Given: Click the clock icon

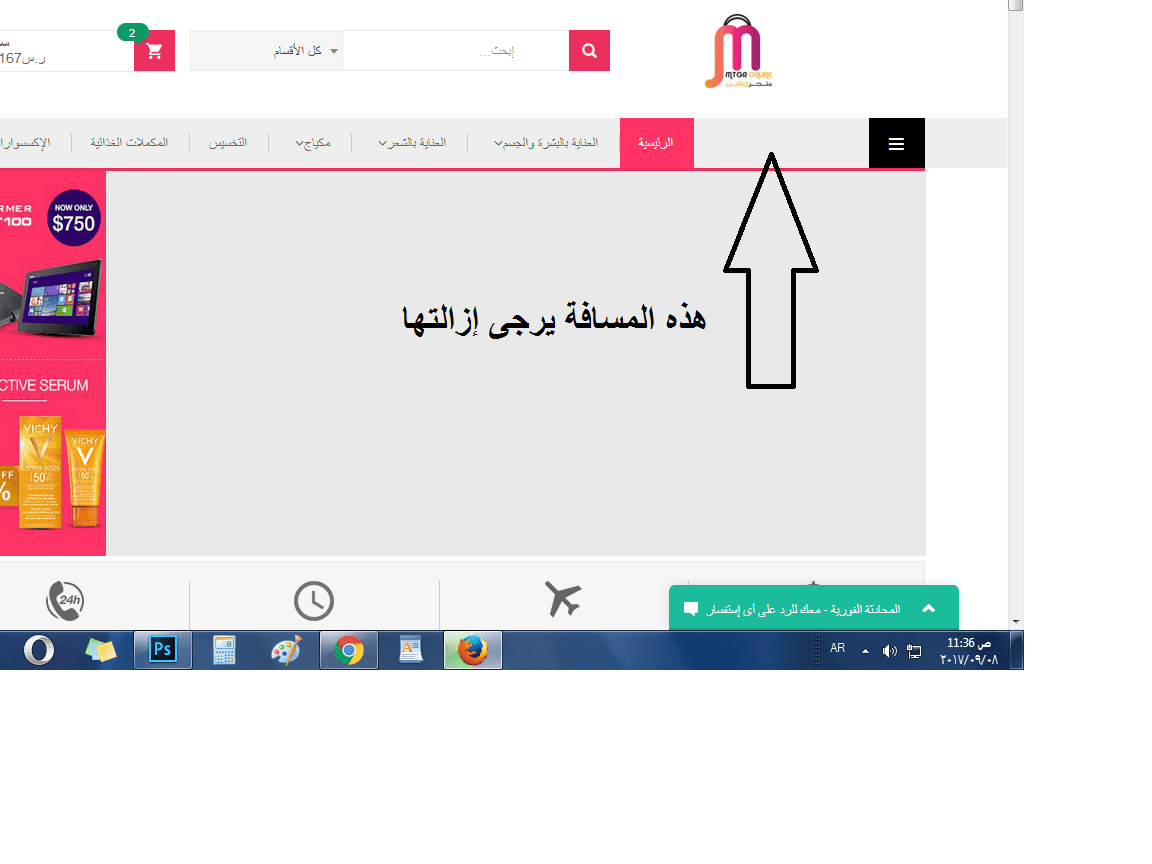Looking at the screenshot, I should (314, 601).
